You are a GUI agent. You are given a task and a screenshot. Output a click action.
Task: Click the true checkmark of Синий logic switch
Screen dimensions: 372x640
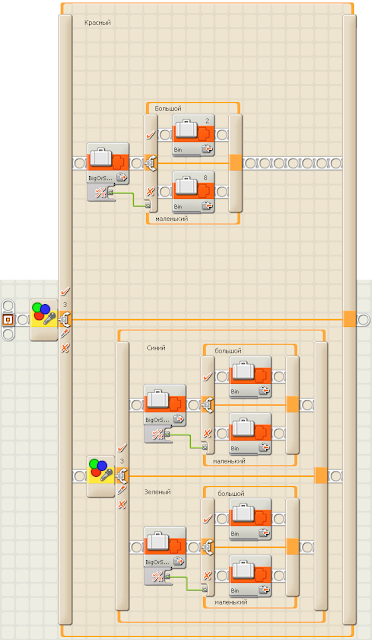208,377
